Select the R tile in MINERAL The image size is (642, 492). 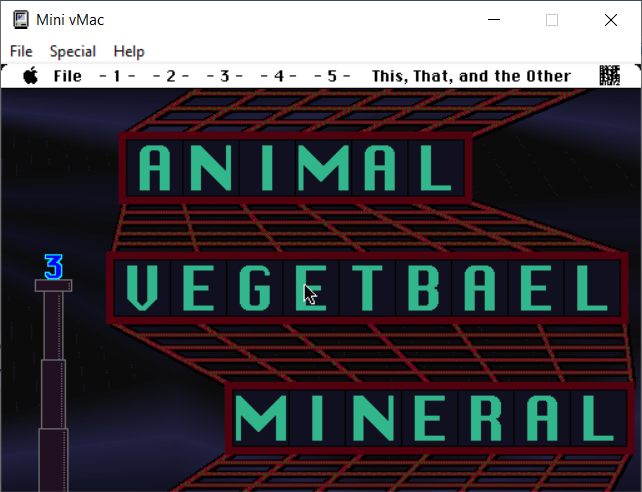[x=486, y=418]
